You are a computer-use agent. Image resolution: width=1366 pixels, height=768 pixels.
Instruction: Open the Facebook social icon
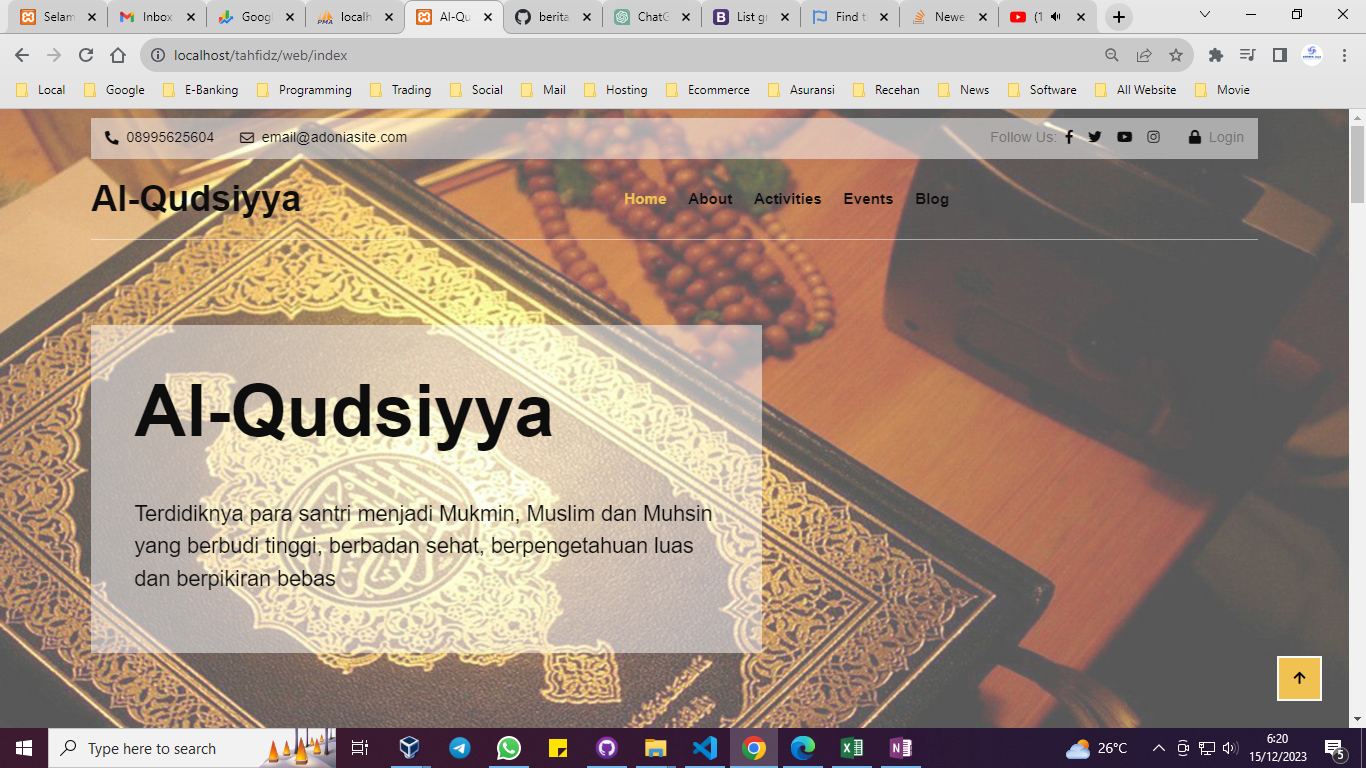point(1069,137)
